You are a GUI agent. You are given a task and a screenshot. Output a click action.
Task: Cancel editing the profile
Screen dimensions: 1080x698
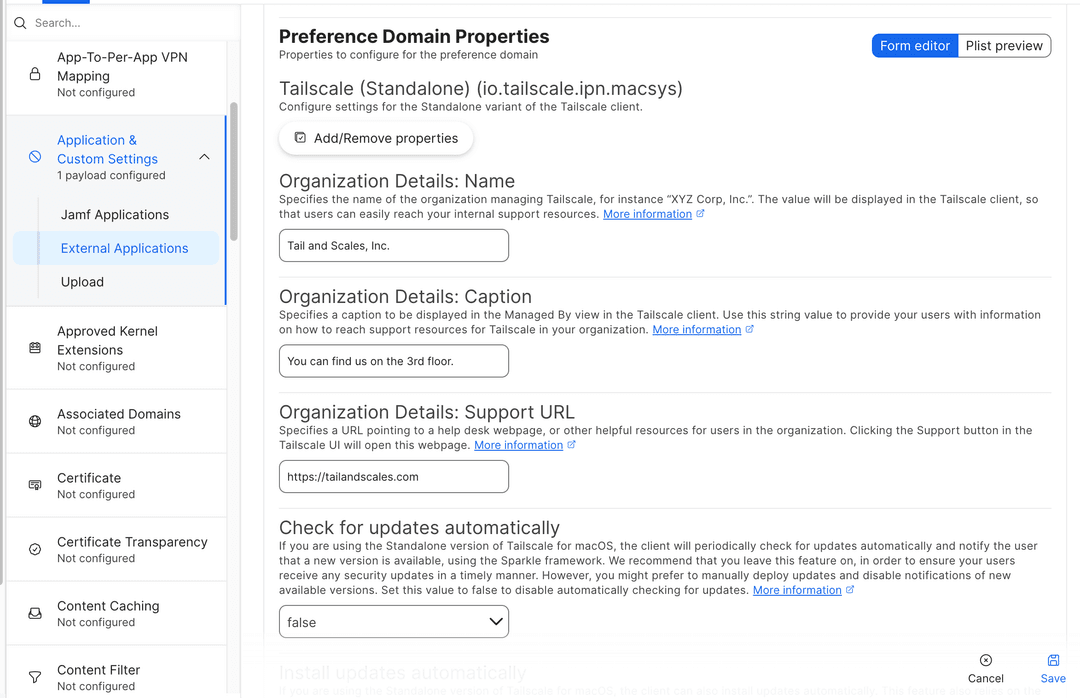[986, 669]
